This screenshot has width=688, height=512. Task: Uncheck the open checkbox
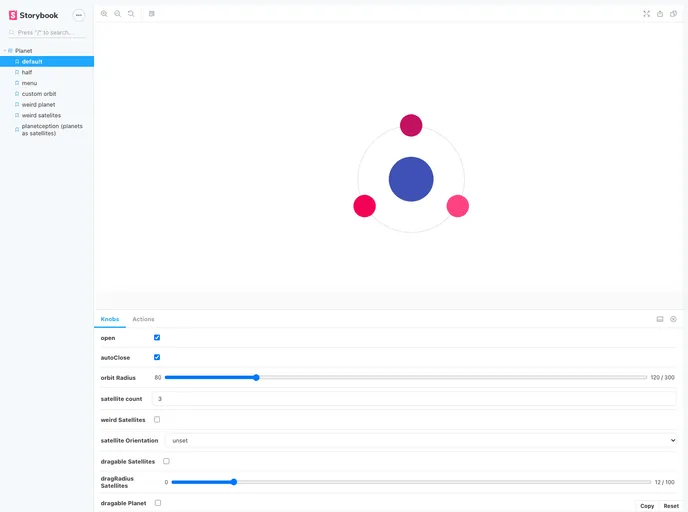point(157,337)
